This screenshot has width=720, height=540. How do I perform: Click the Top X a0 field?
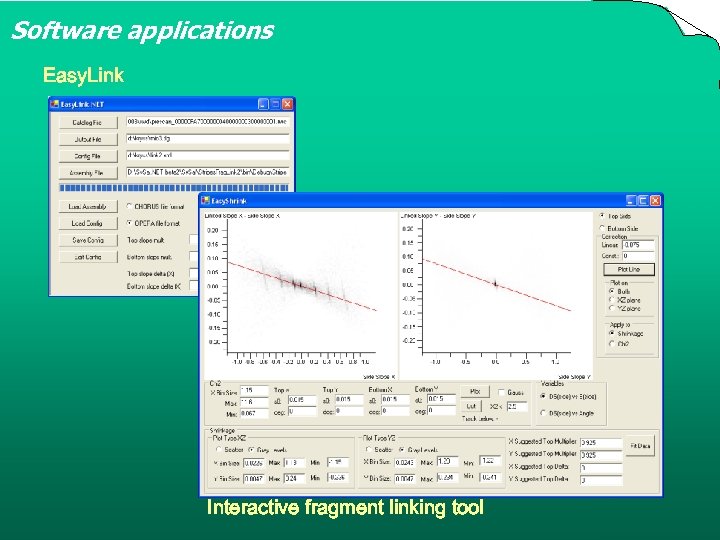coord(302,400)
